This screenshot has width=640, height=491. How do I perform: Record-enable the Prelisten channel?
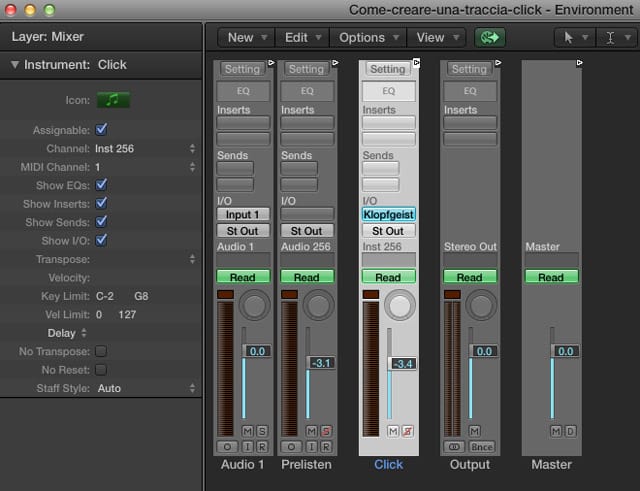326,447
